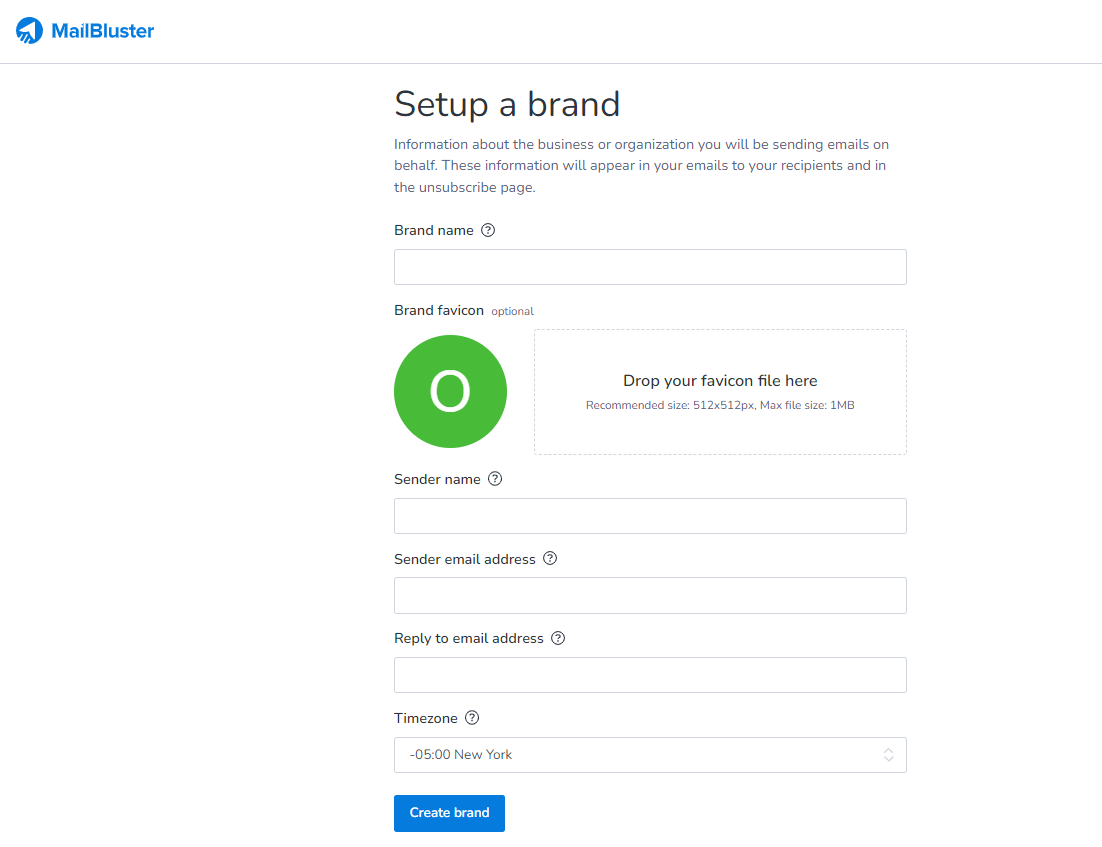Click the MailBluster paper plane logo icon
Viewport: 1102px width, 847px height.
30,31
